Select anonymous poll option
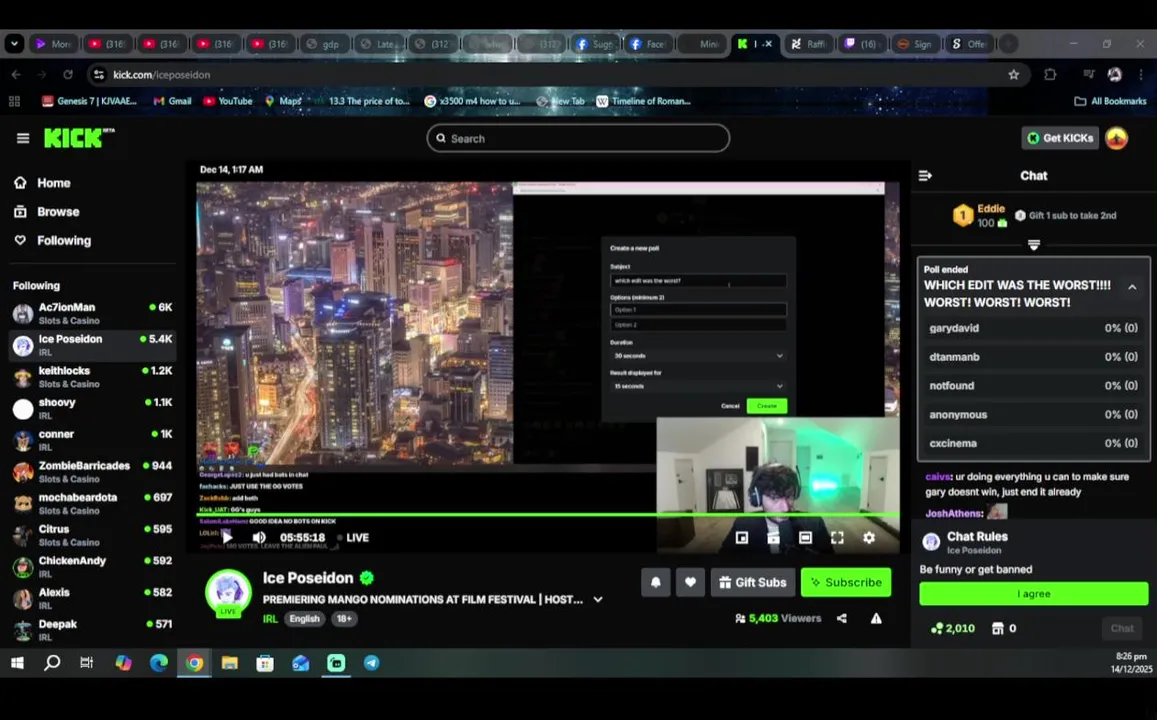Image resolution: width=1157 pixels, height=720 pixels. [1033, 415]
